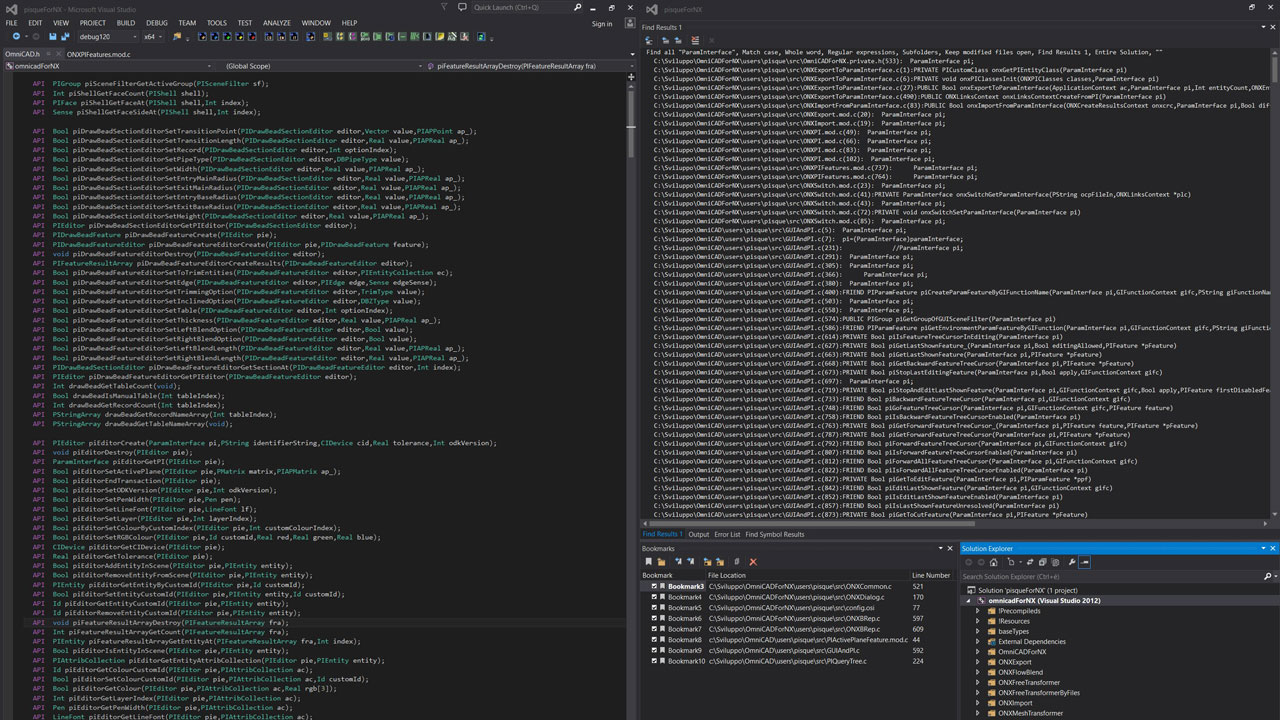Click the Sign in link
1280x720 pixels.
pyautogui.click(x=602, y=23)
